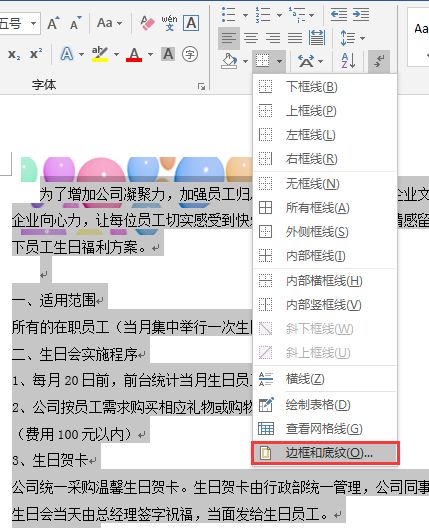Click the enclosed character 字 icon
This screenshot has height=528, width=429.
pyautogui.click(x=190, y=54)
